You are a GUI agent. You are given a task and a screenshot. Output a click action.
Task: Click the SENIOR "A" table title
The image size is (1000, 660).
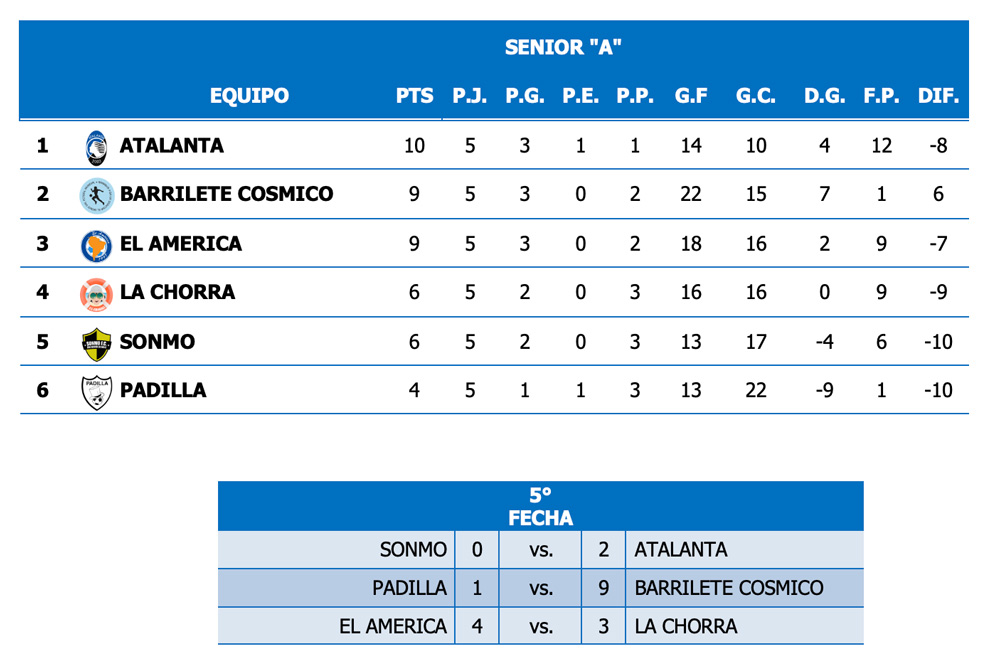(564, 47)
